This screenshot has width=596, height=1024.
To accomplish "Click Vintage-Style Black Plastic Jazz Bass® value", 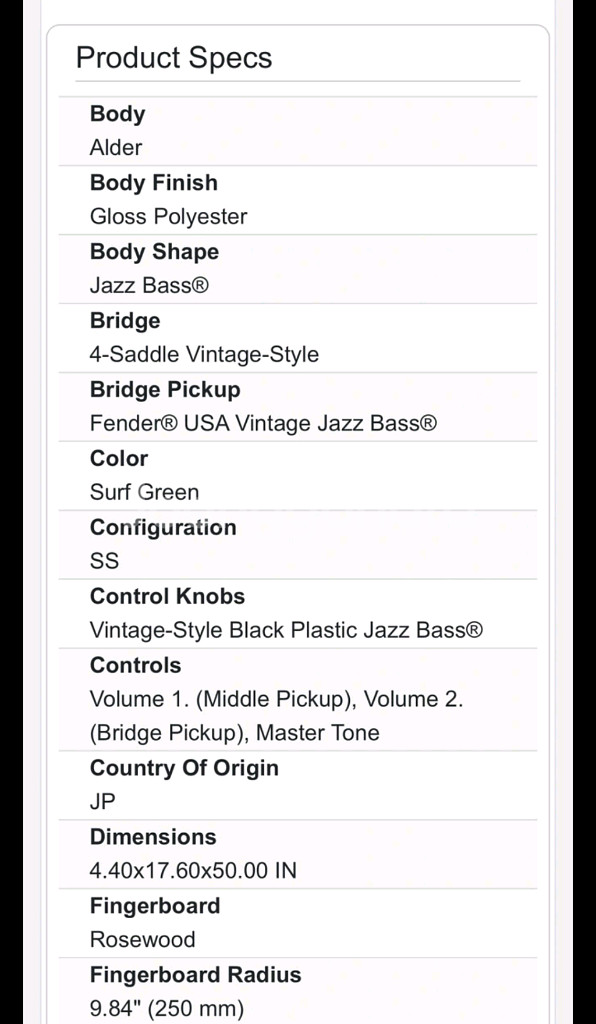I will [286, 630].
